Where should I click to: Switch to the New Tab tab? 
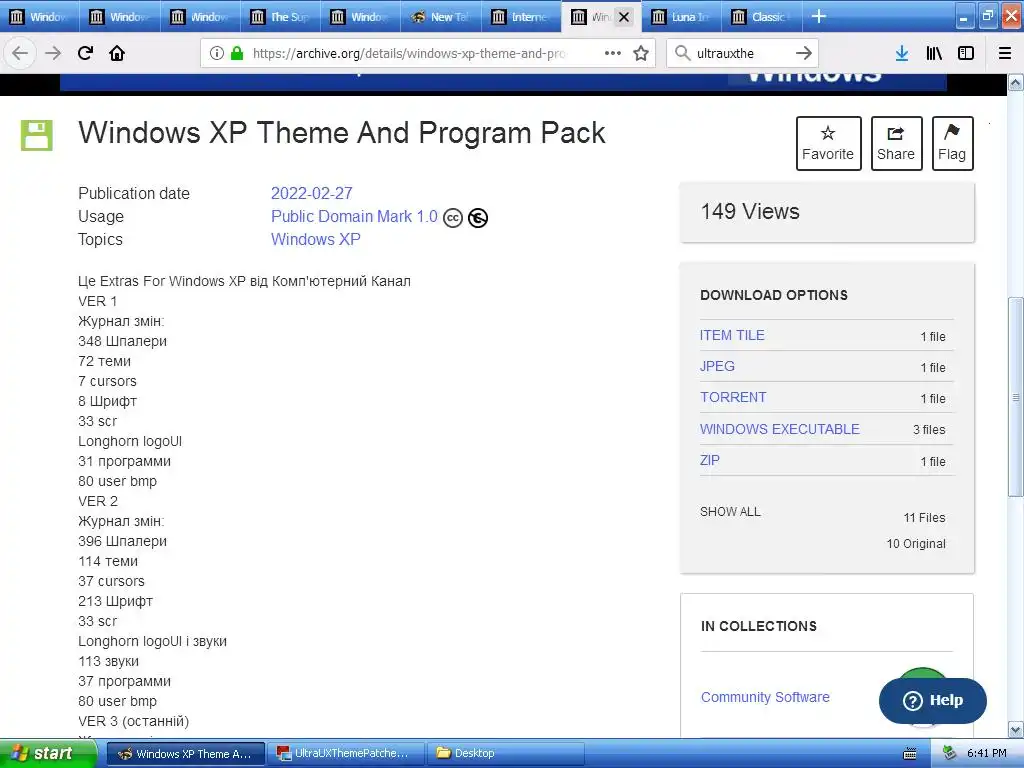tap(441, 17)
